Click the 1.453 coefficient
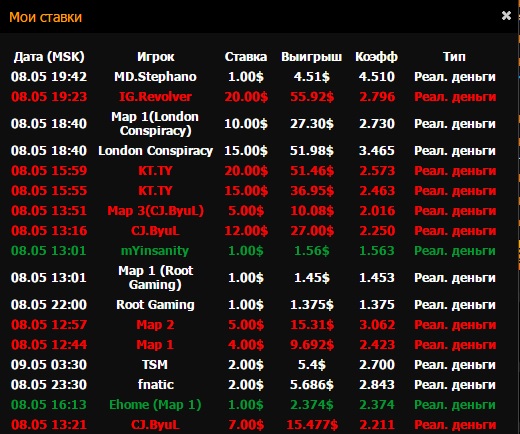Viewport: 520px width, 434px height. click(x=377, y=278)
